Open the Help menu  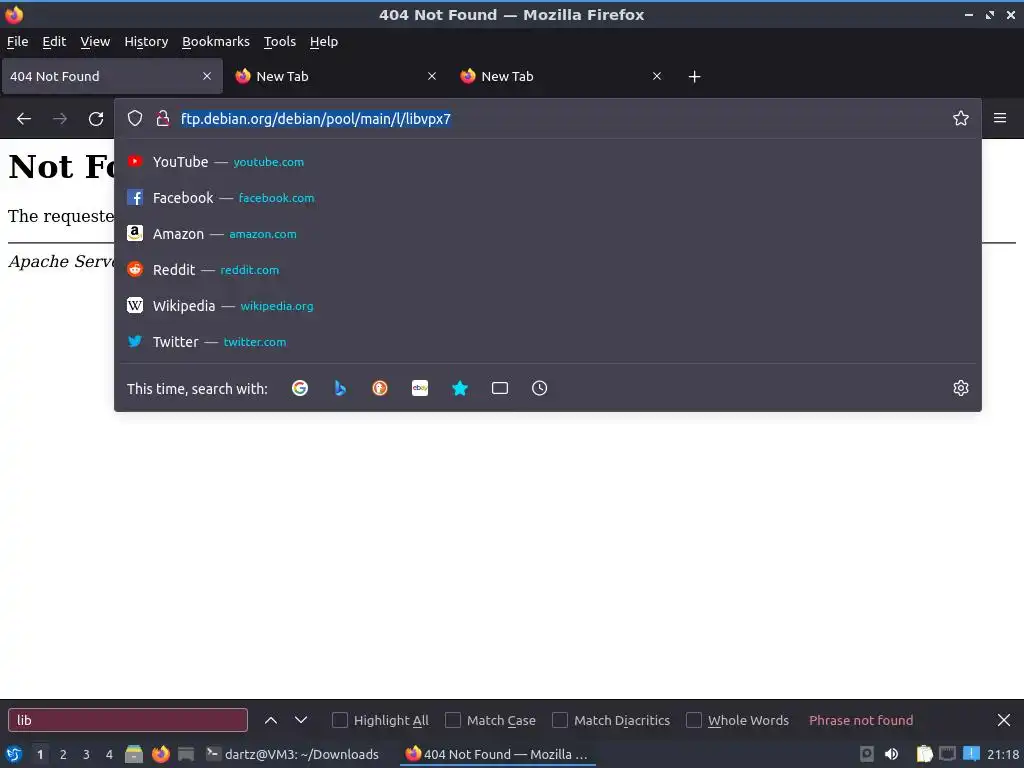[x=324, y=41]
